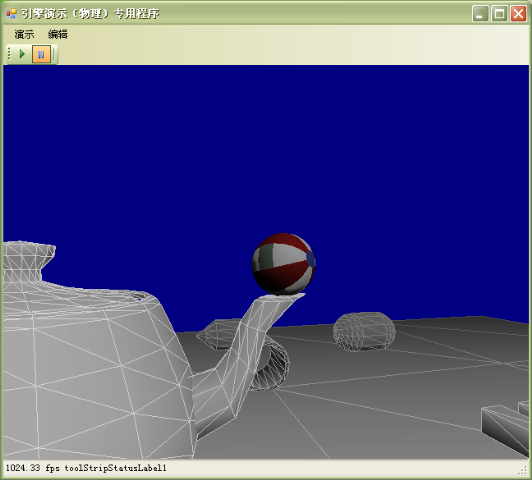Image resolution: width=532 pixels, height=480 pixels.
Task: Click the window resize grip in status bar
Action: tap(523, 470)
